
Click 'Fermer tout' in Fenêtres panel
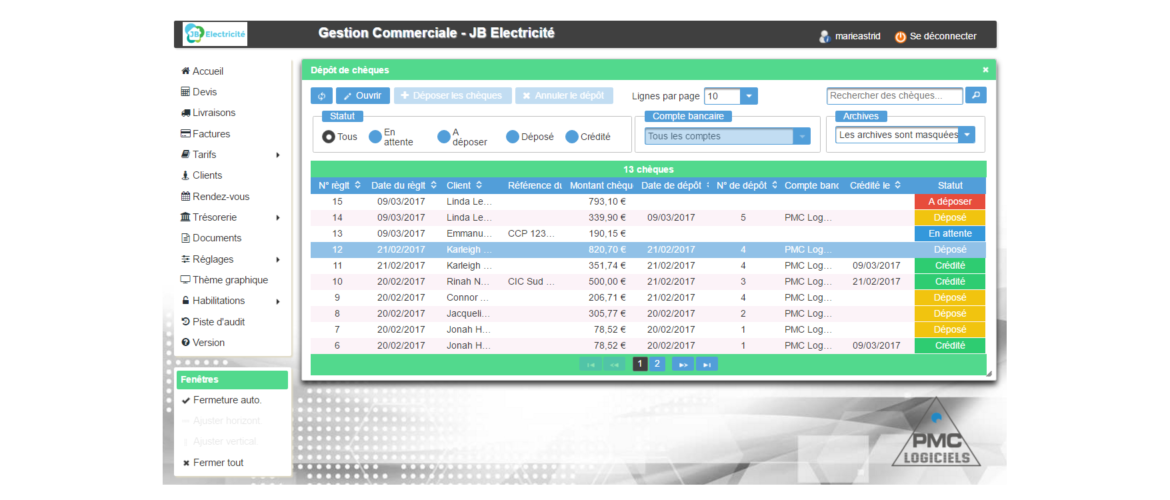pyautogui.click(x=218, y=463)
